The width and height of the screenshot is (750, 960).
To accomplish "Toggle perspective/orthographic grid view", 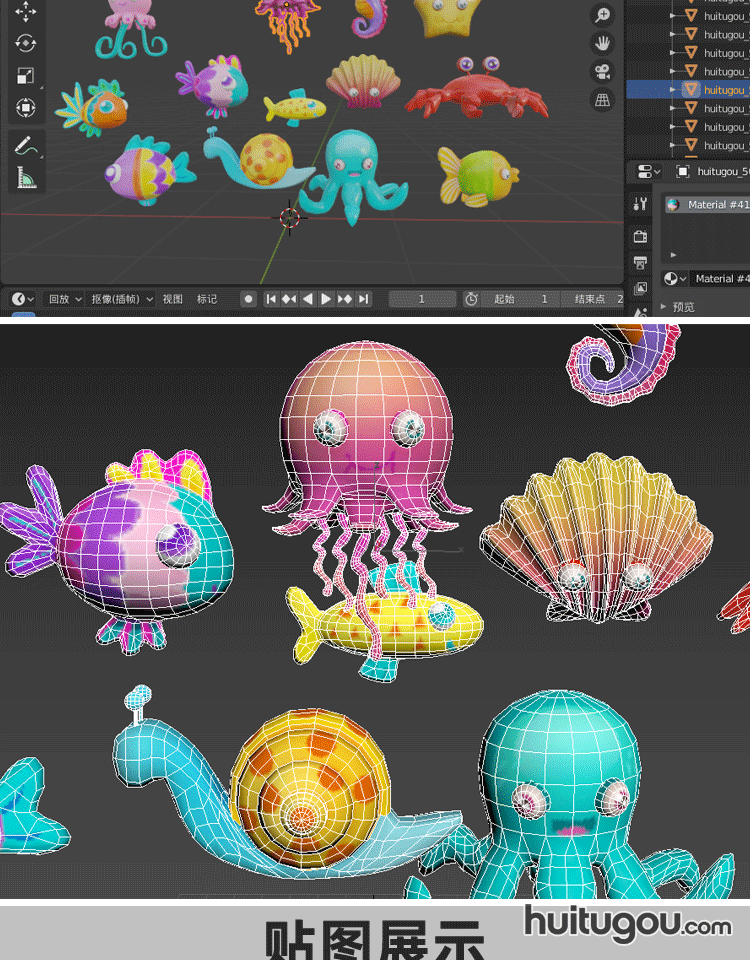I will [x=602, y=99].
